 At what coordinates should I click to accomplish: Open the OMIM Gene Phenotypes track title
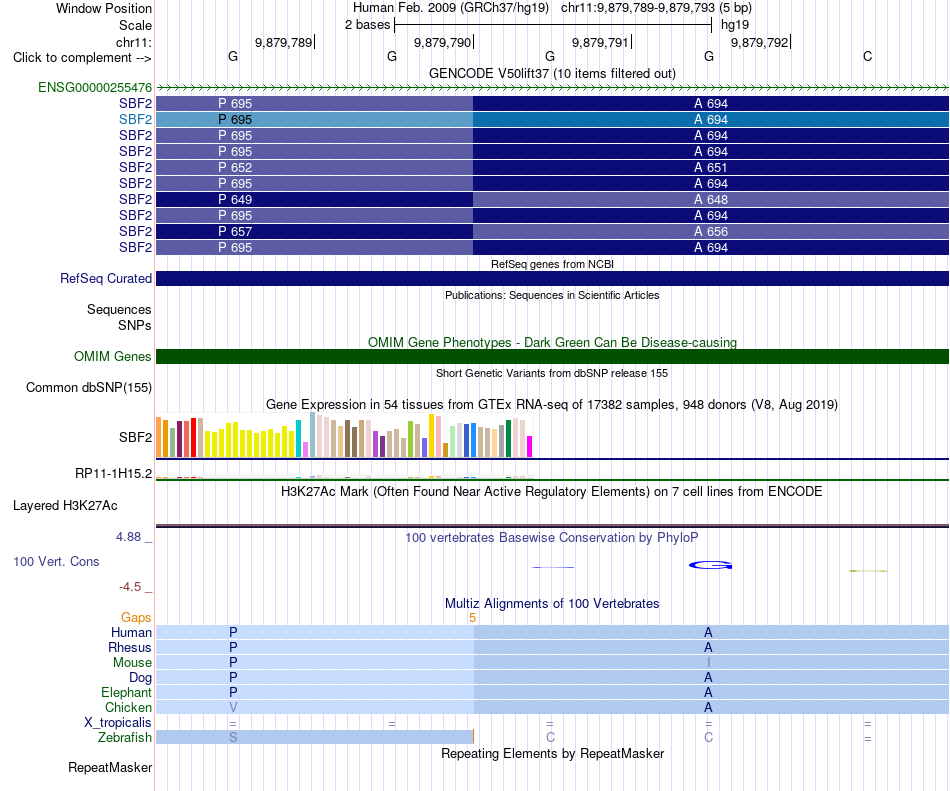pyautogui.click(x=552, y=342)
